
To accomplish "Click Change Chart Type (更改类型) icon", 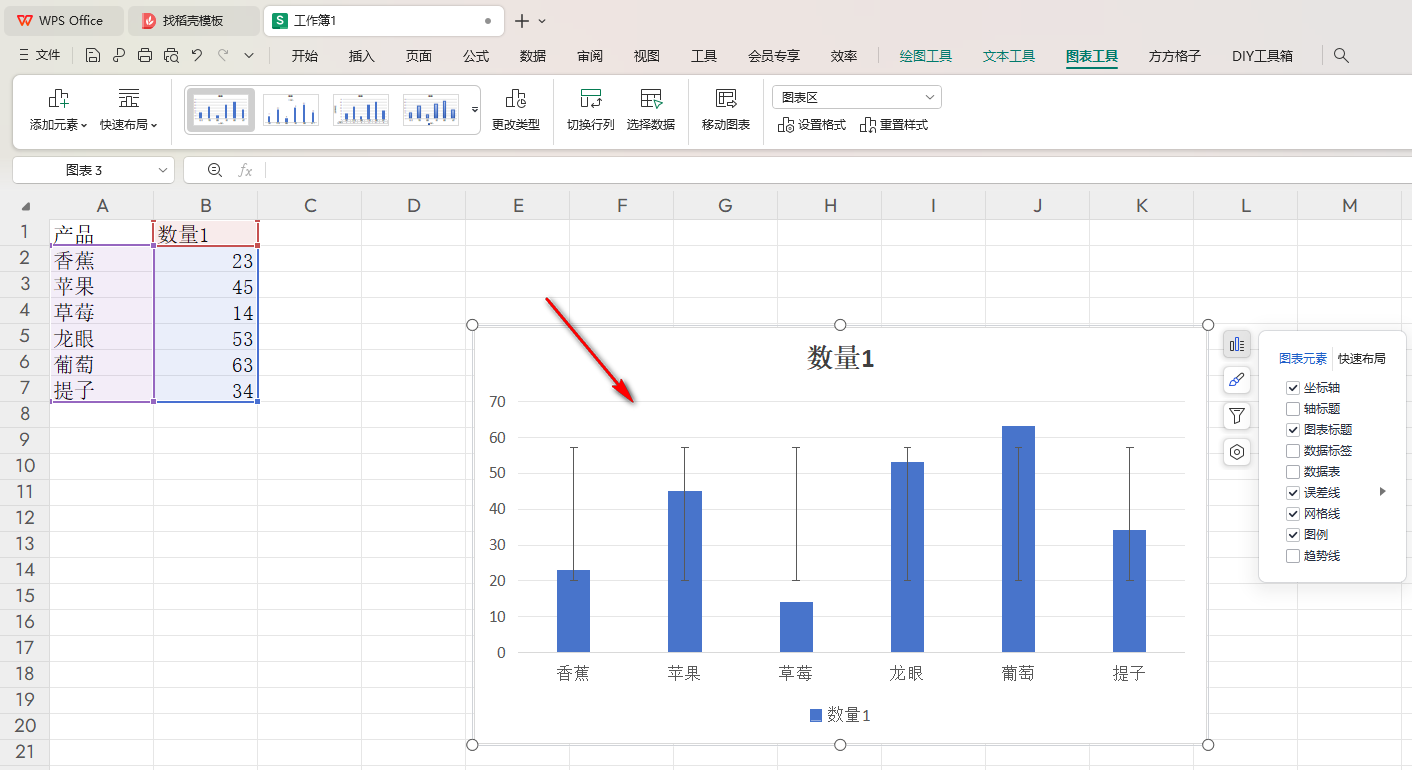I will (x=516, y=98).
